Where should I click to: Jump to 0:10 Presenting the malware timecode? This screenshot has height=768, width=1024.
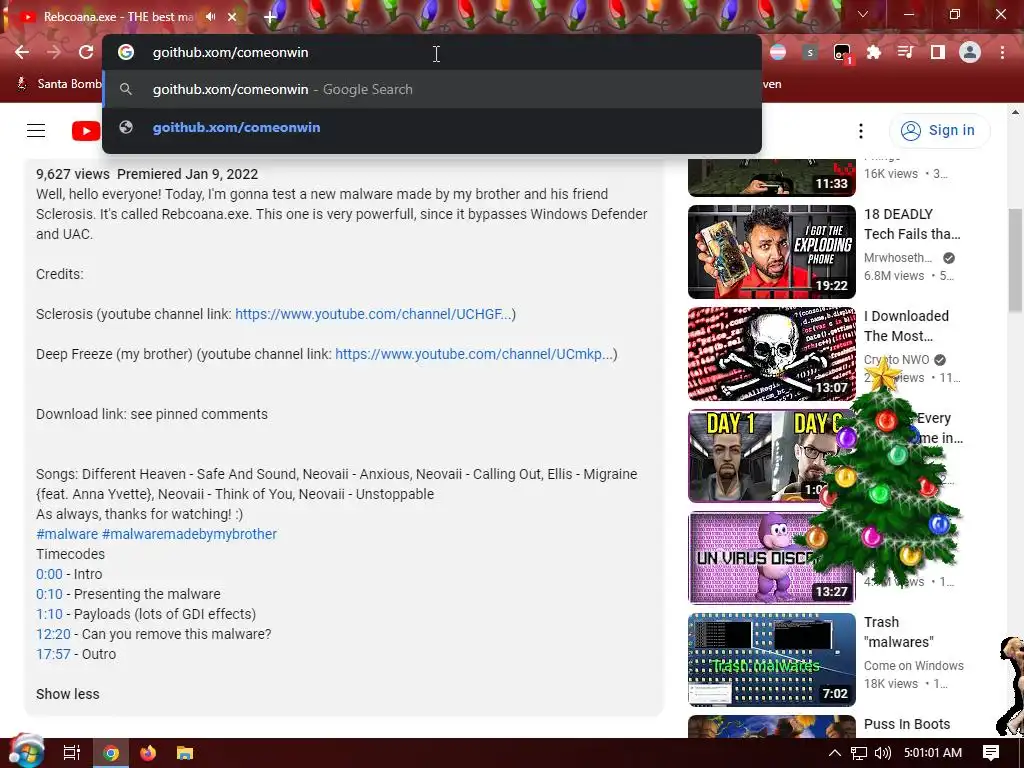[x=49, y=594]
